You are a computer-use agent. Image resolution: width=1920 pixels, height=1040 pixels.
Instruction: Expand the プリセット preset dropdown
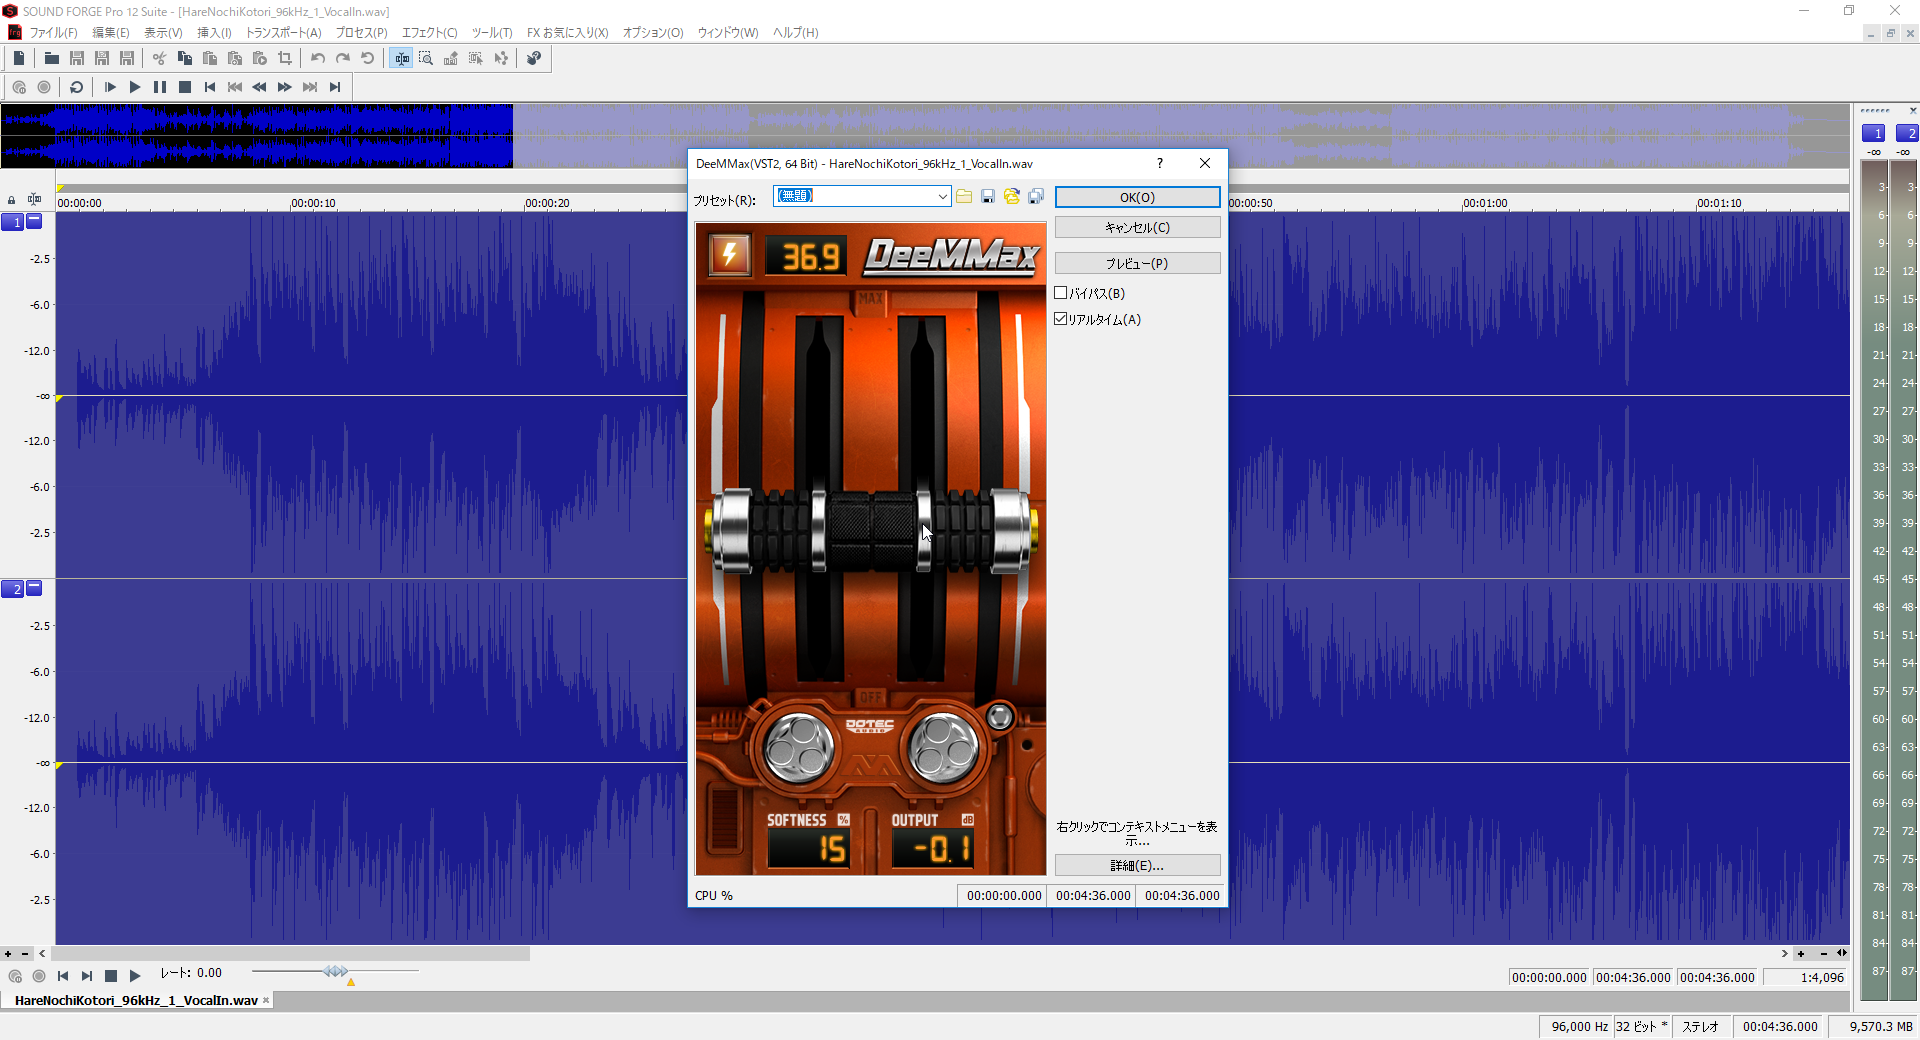point(942,197)
